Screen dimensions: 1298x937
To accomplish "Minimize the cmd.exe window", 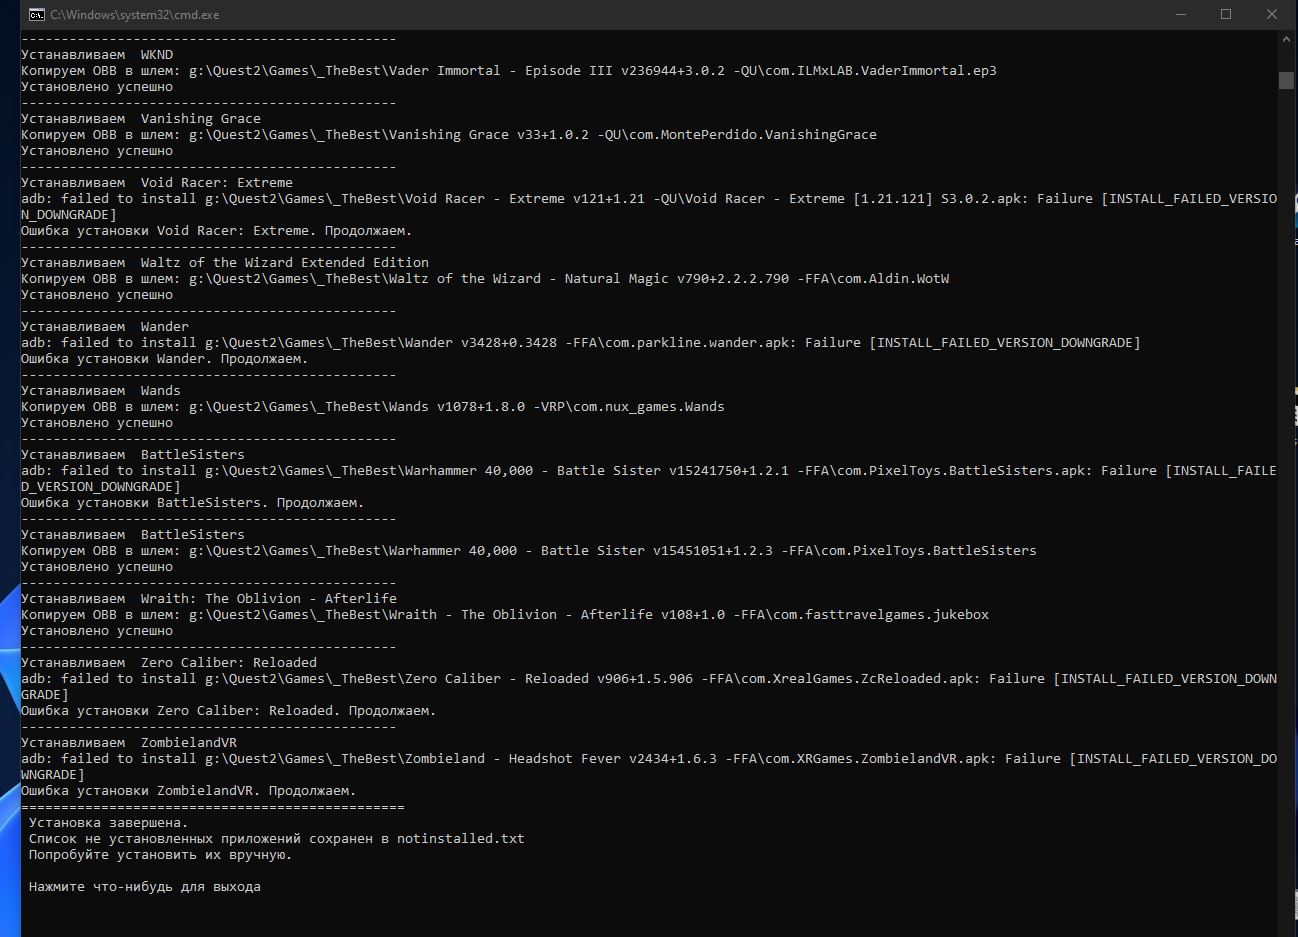I will tap(1181, 14).
